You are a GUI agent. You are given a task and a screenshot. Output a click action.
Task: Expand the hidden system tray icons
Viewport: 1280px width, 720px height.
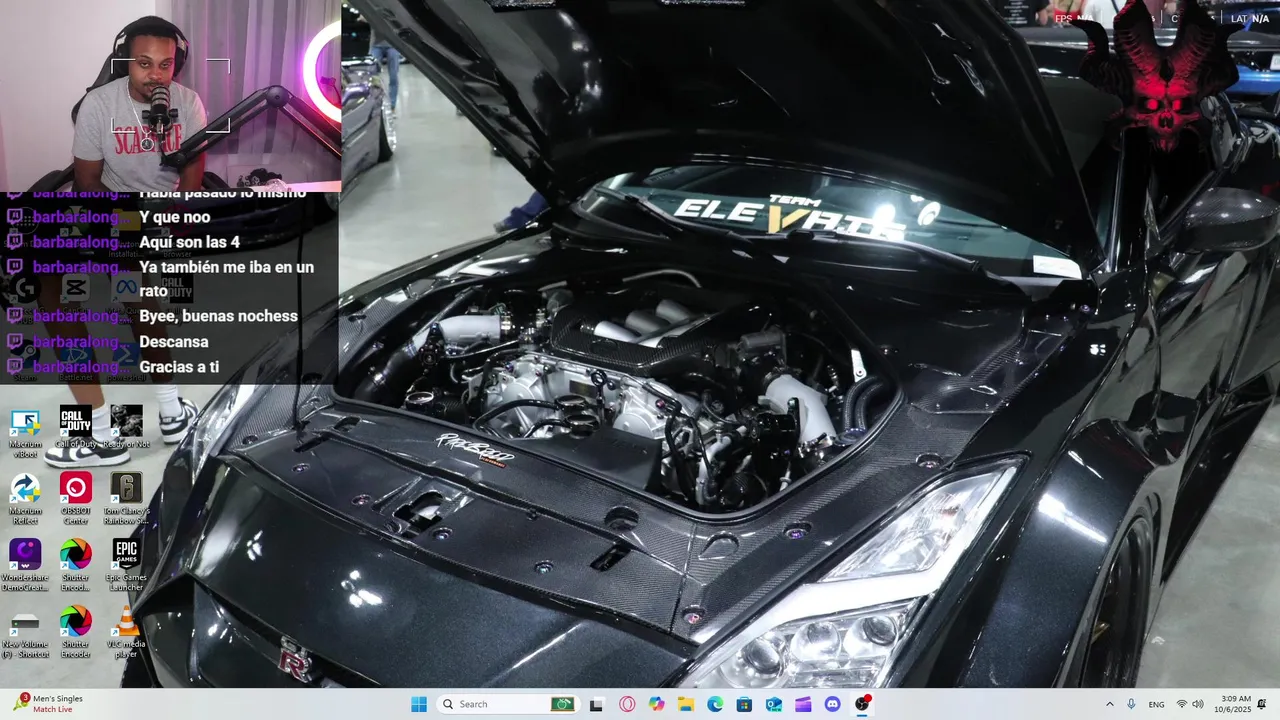pos(1109,704)
